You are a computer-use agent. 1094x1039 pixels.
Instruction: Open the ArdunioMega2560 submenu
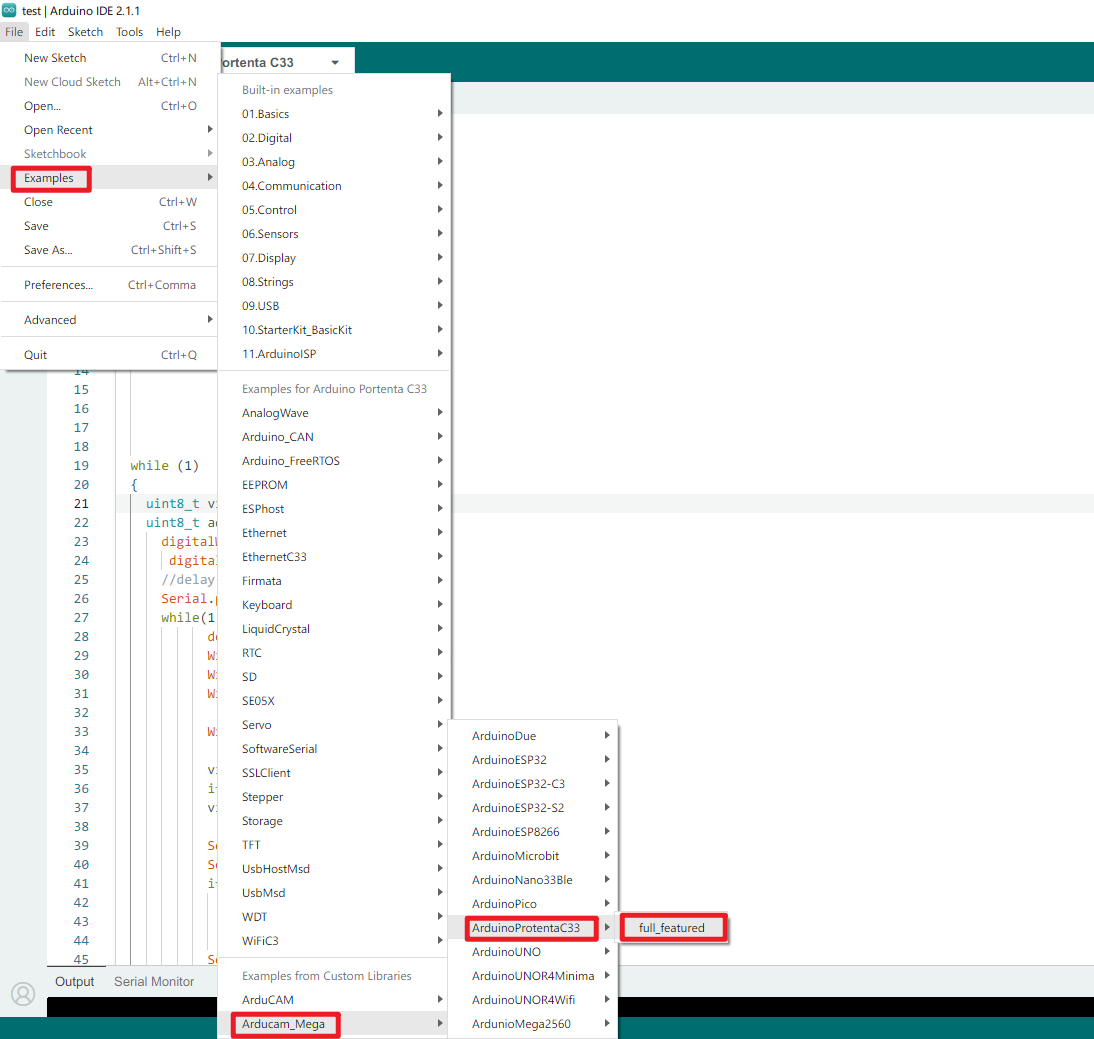coord(533,1024)
